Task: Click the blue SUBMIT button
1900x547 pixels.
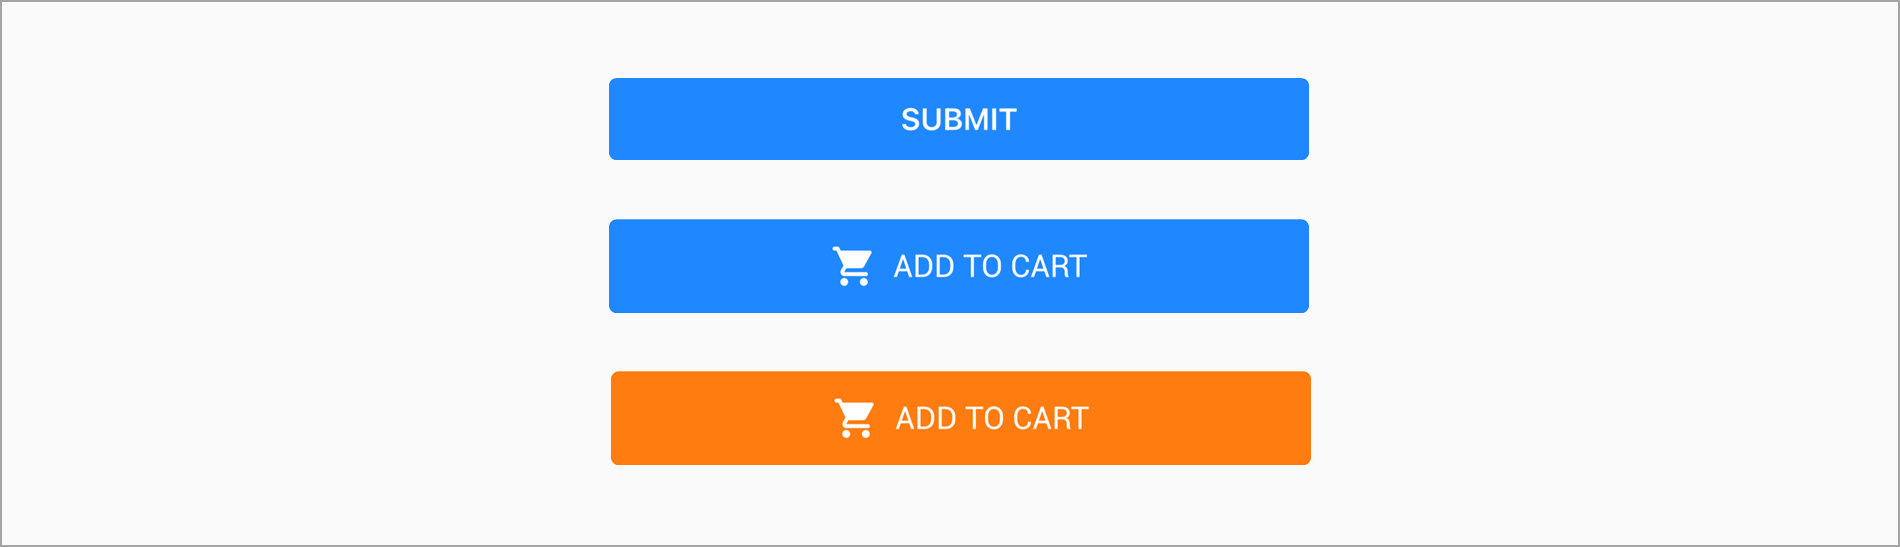Action: pyautogui.click(x=958, y=119)
